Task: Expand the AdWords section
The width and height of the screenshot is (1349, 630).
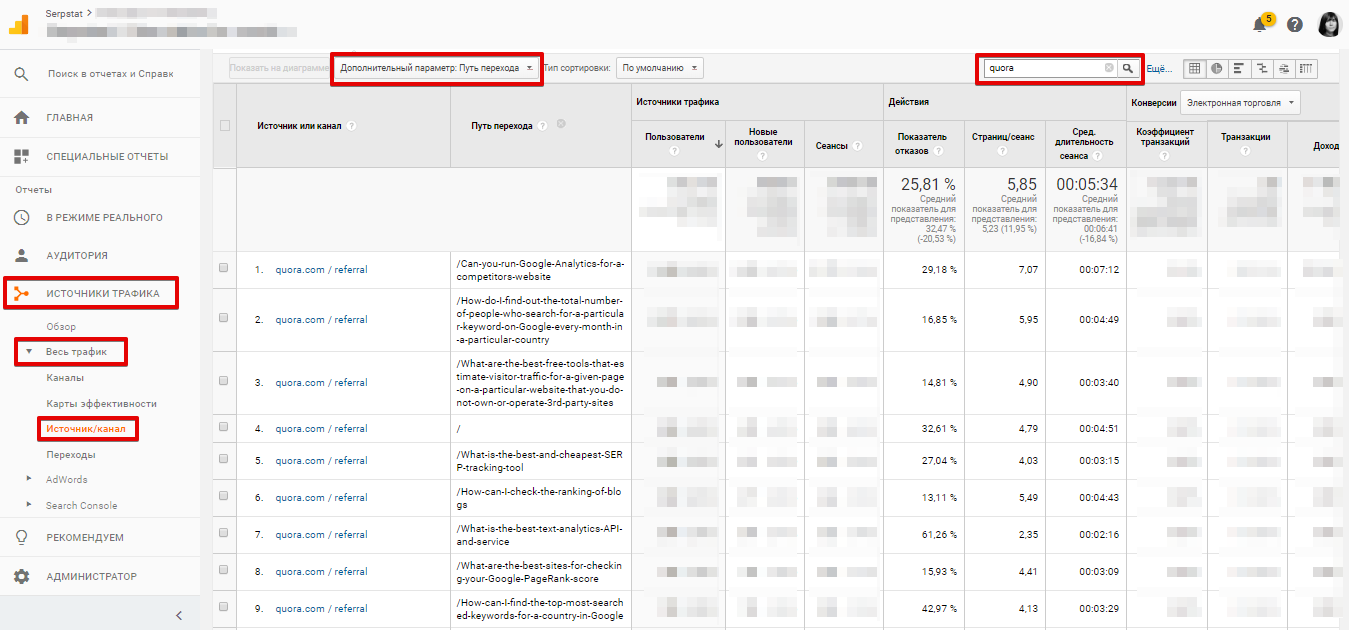Action: [x=29, y=479]
